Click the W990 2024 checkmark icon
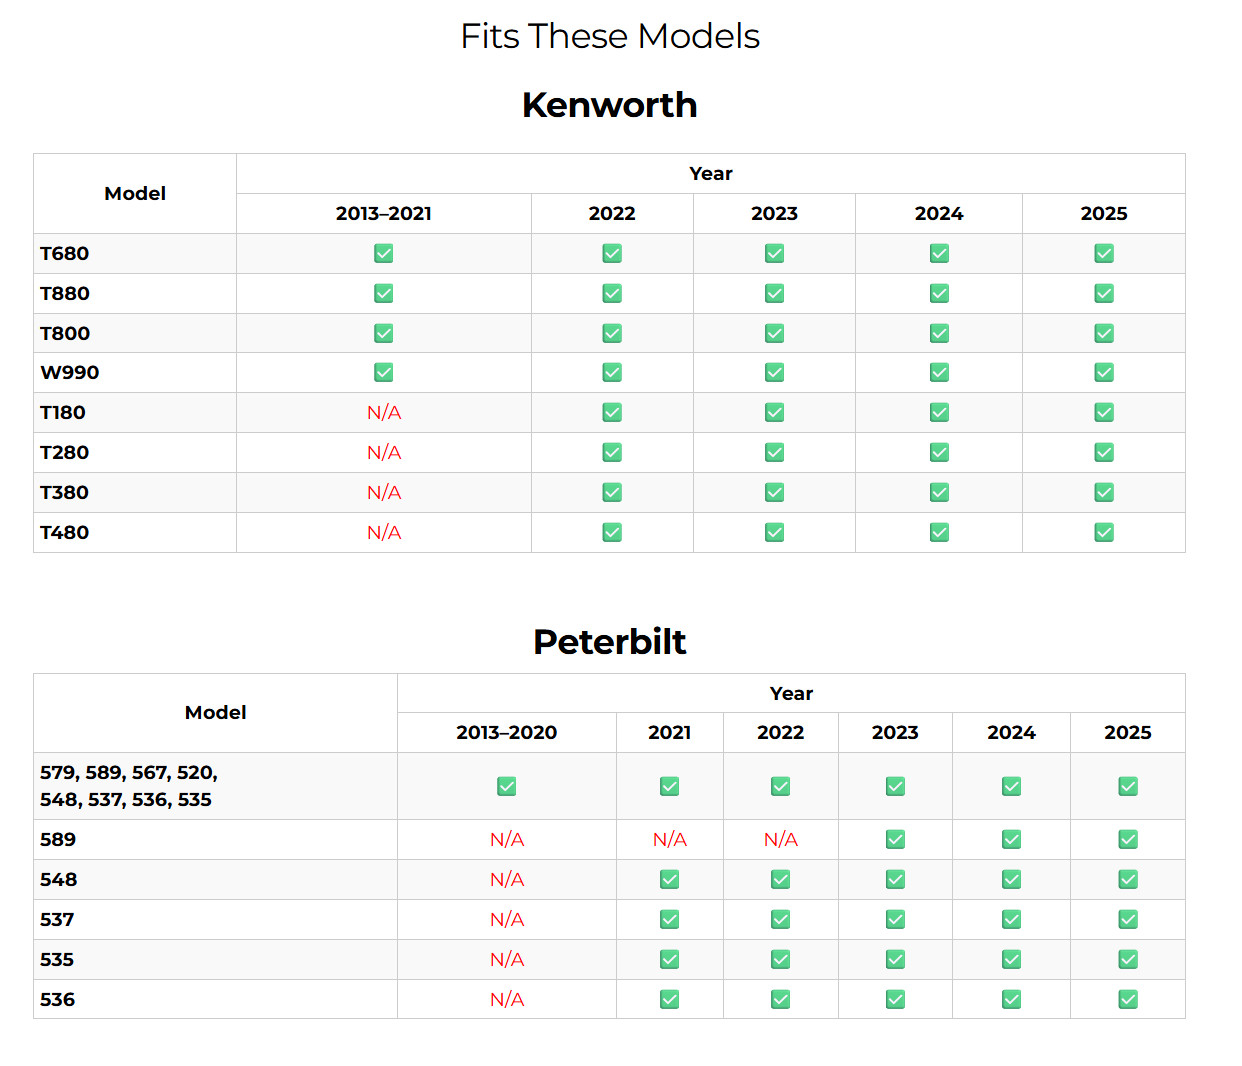Image resolution: width=1242 pixels, height=1066 pixels. tap(939, 372)
